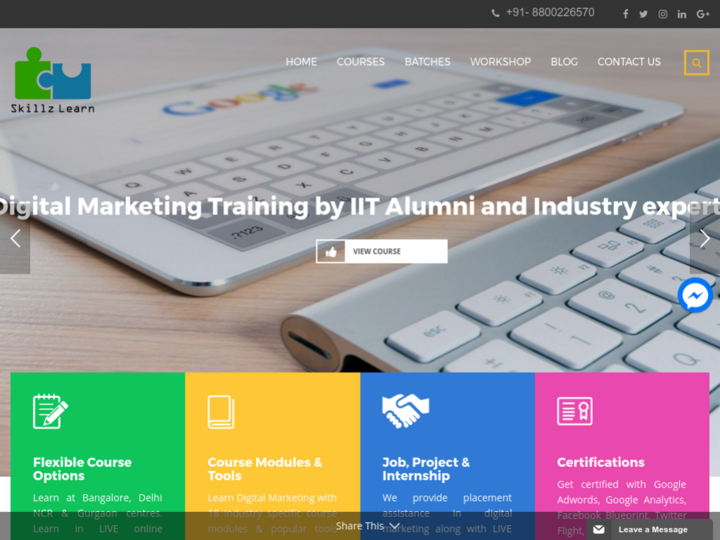720x540 pixels.
Task: Open the Instagram icon in top bar
Action: pyautogui.click(x=663, y=14)
